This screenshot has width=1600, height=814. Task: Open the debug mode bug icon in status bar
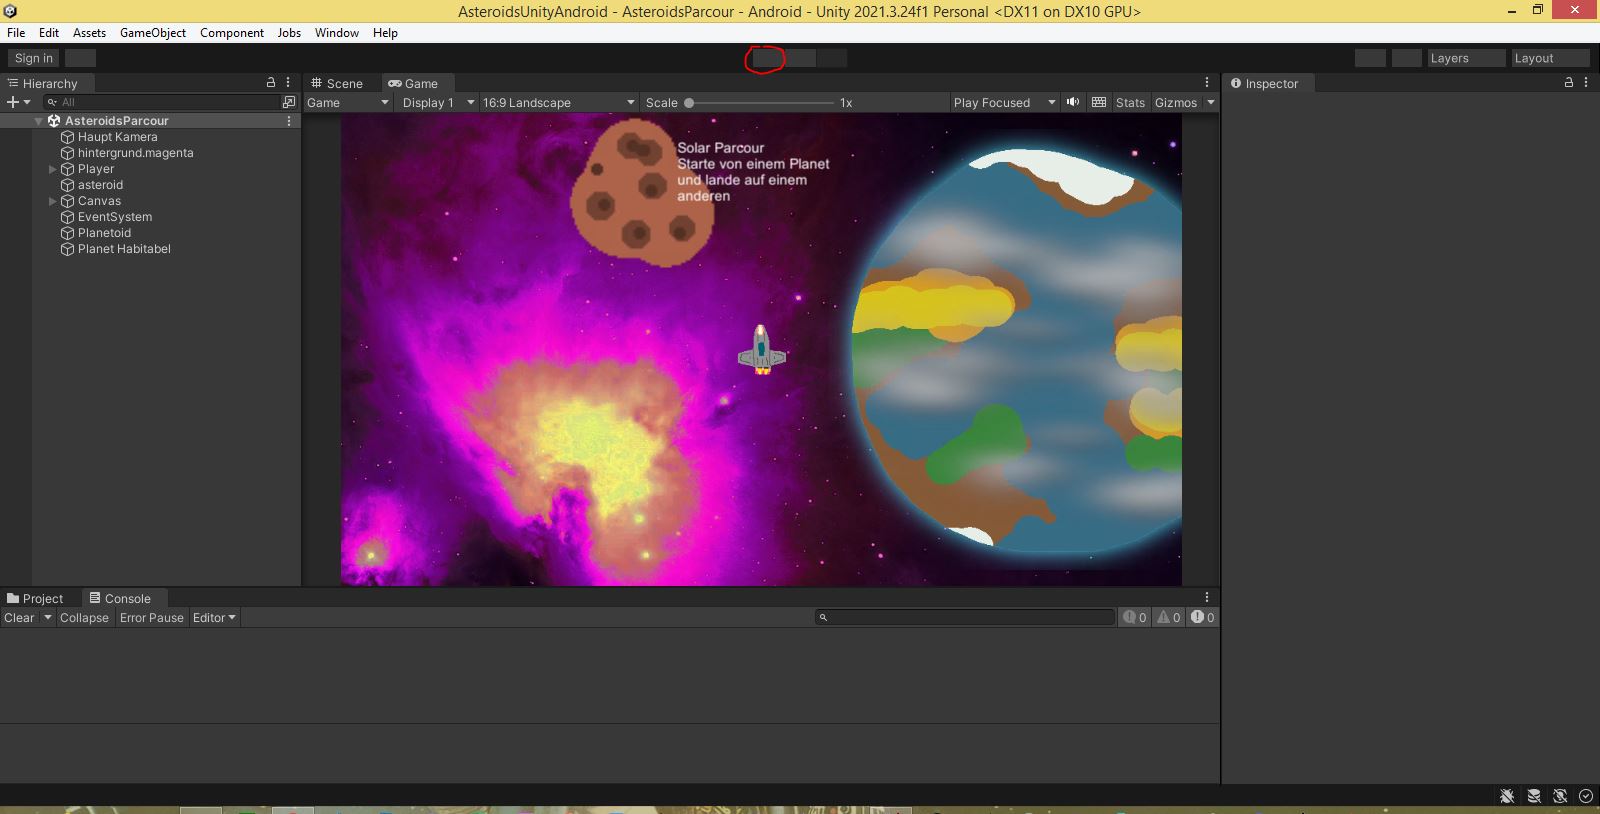tap(1507, 796)
